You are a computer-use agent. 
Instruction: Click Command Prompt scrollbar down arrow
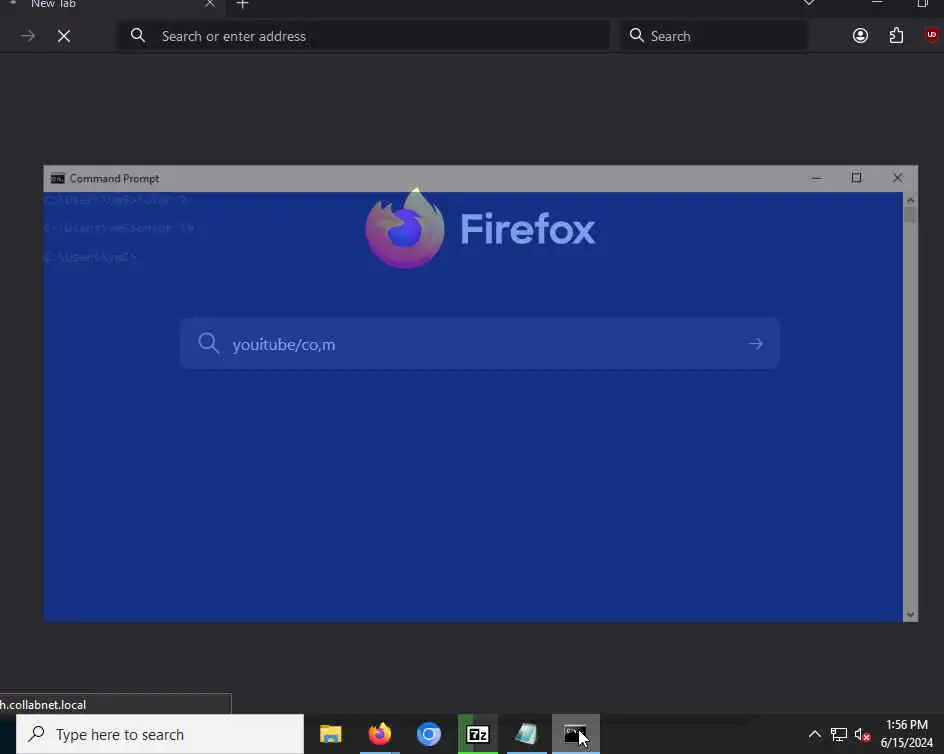click(910, 615)
